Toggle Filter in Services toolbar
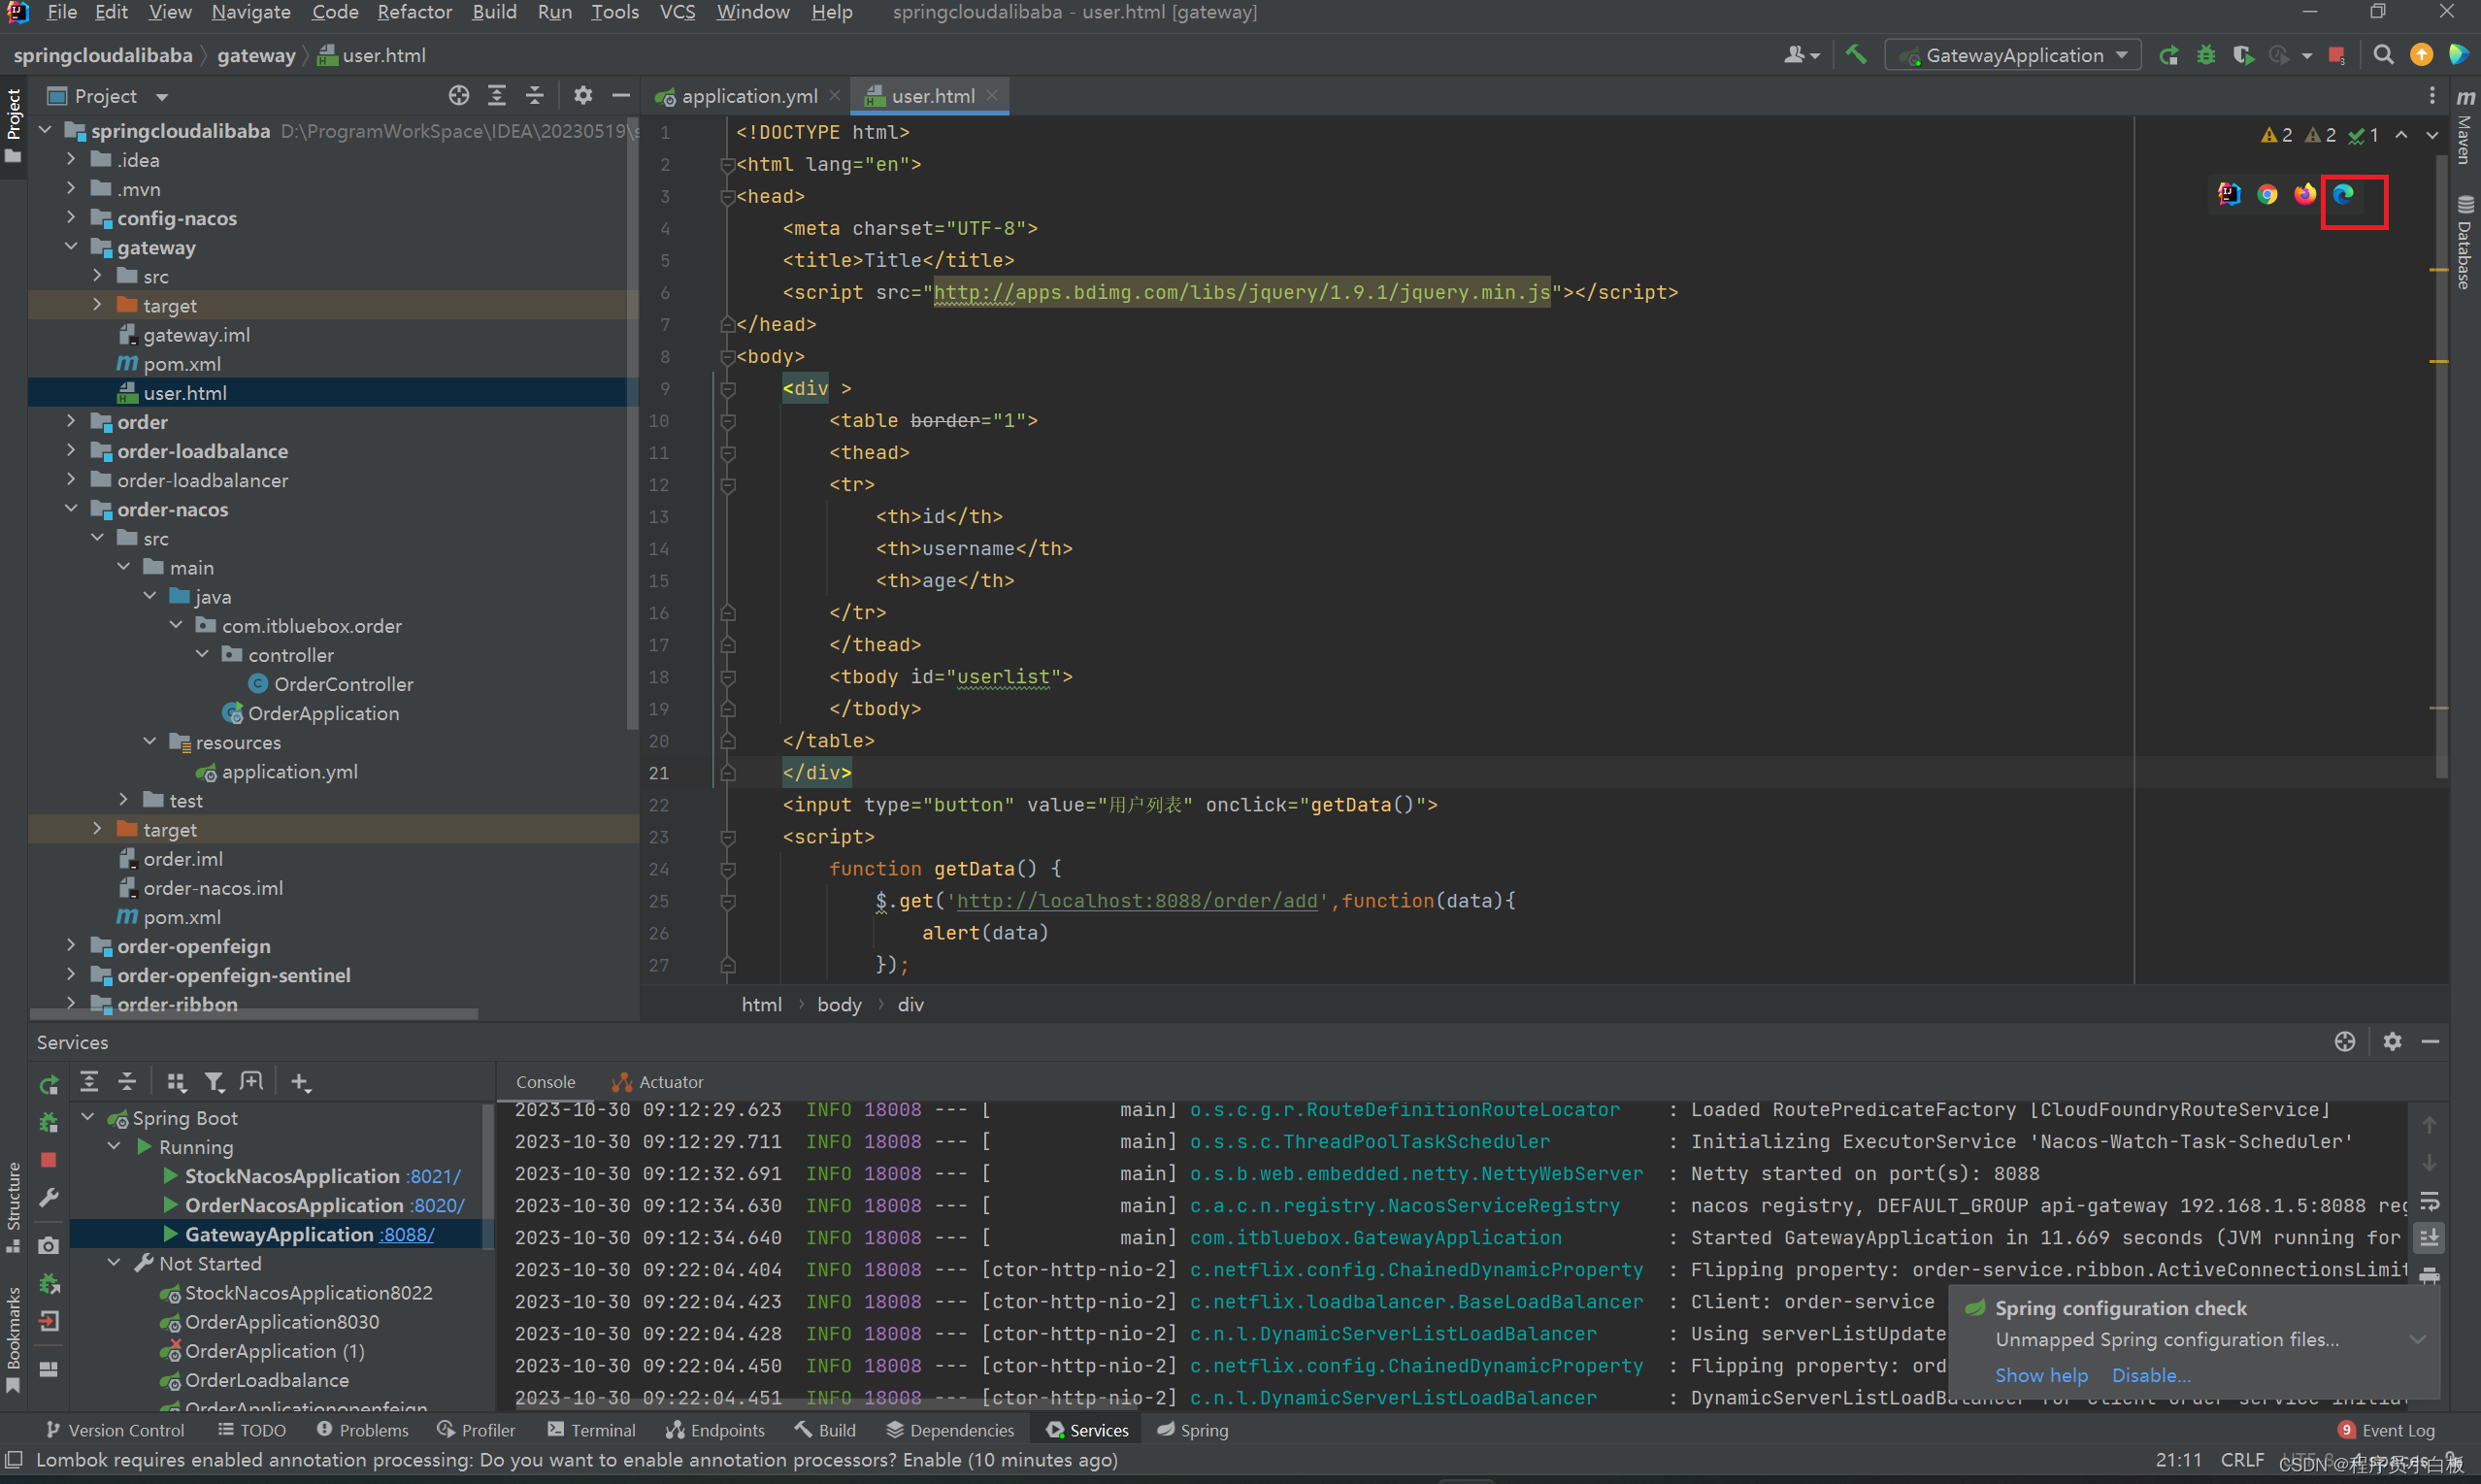The width and height of the screenshot is (2481, 1484). coord(214,1082)
